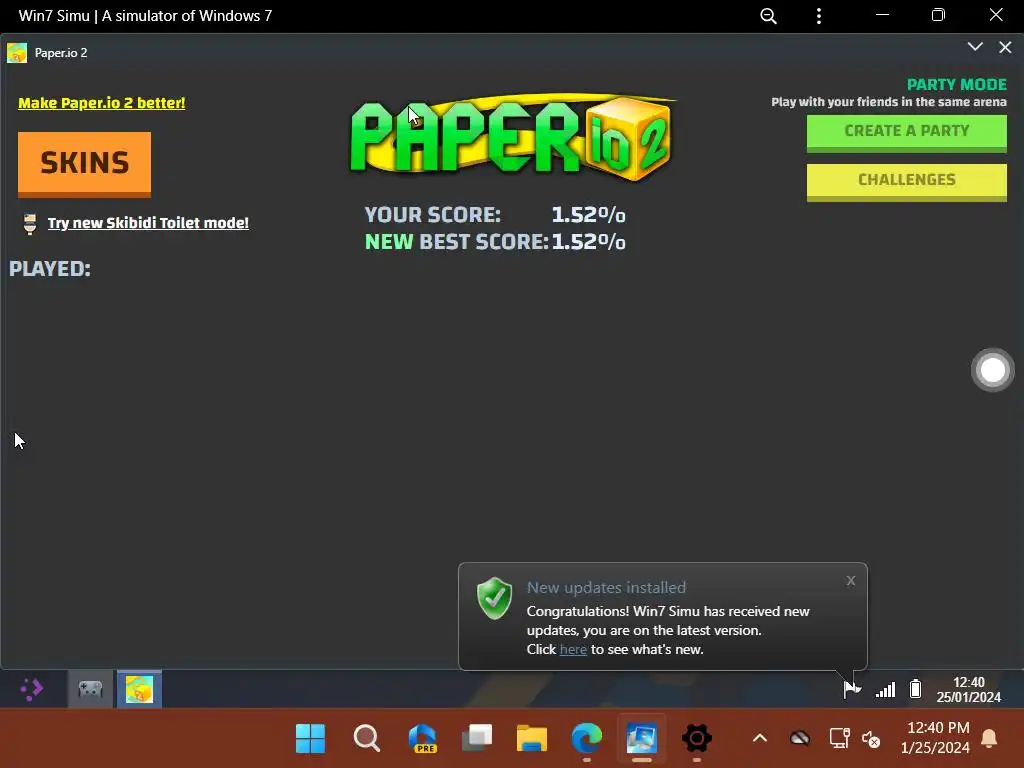
Task: Open Try new Skibidi Toilet mode link
Action: click(x=148, y=223)
